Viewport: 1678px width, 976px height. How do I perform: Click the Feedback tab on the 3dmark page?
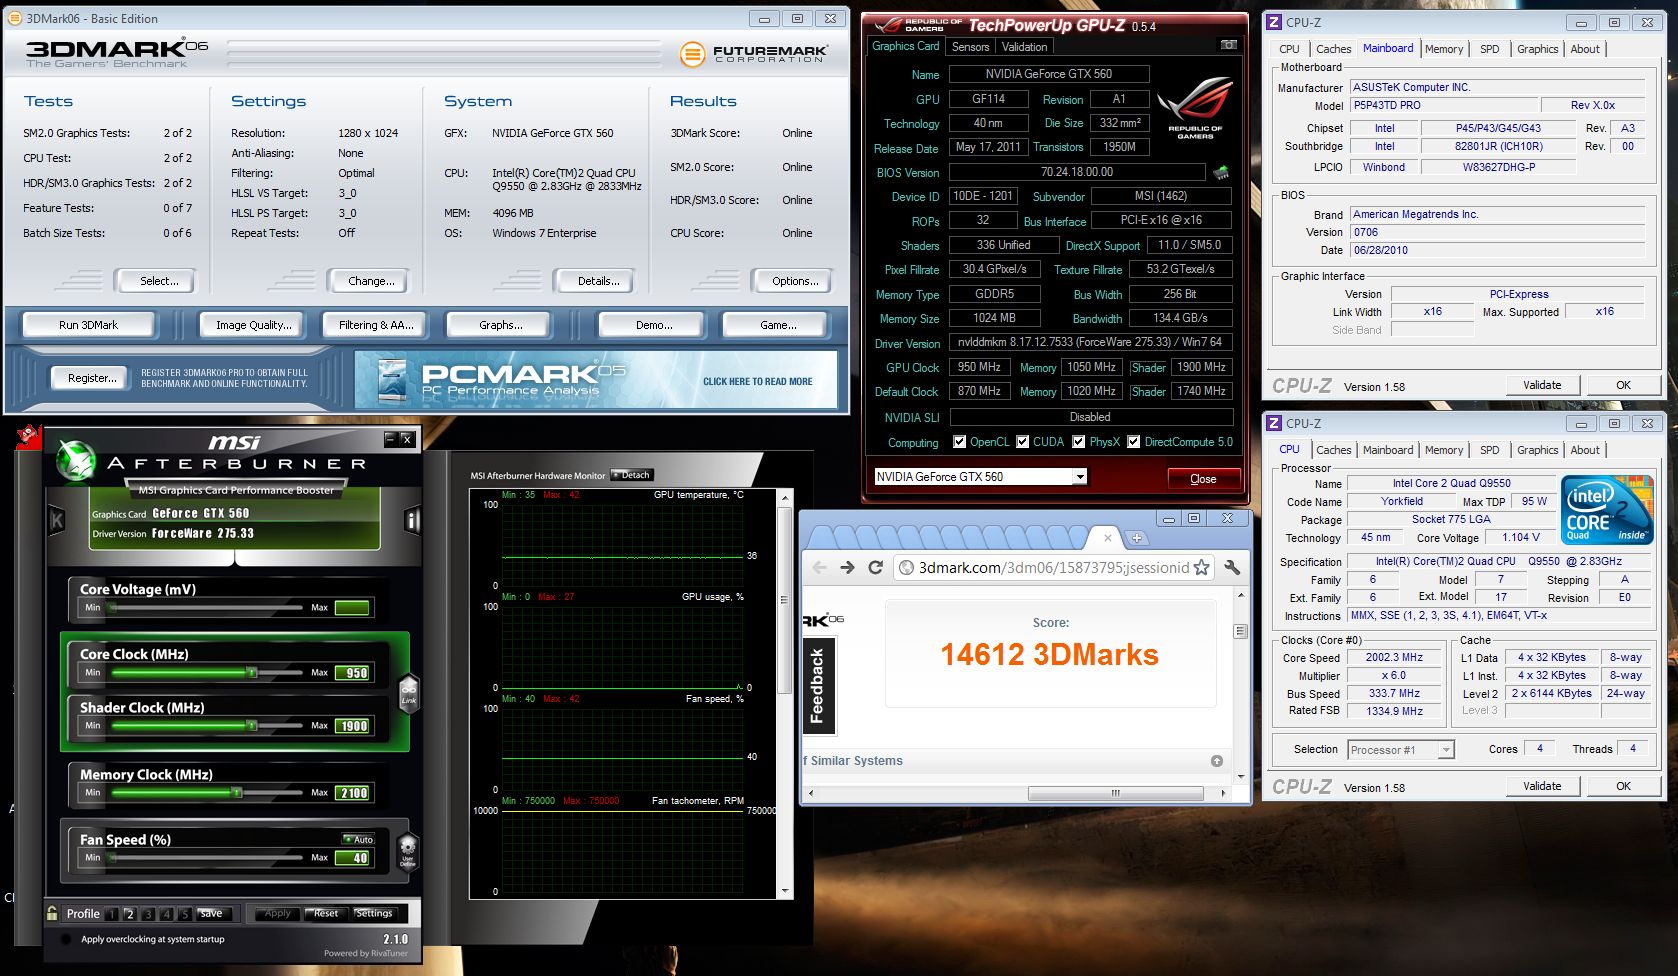click(817, 685)
